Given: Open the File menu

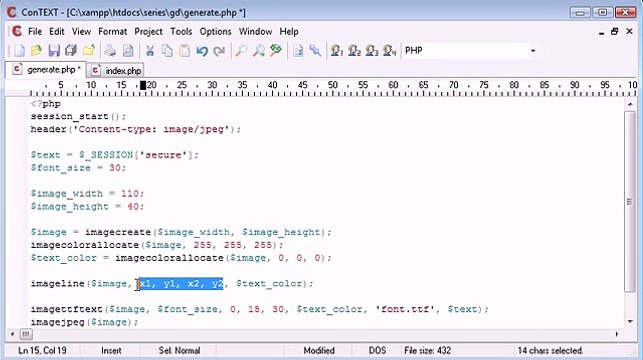Looking at the screenshot, I should click(35, 32).
